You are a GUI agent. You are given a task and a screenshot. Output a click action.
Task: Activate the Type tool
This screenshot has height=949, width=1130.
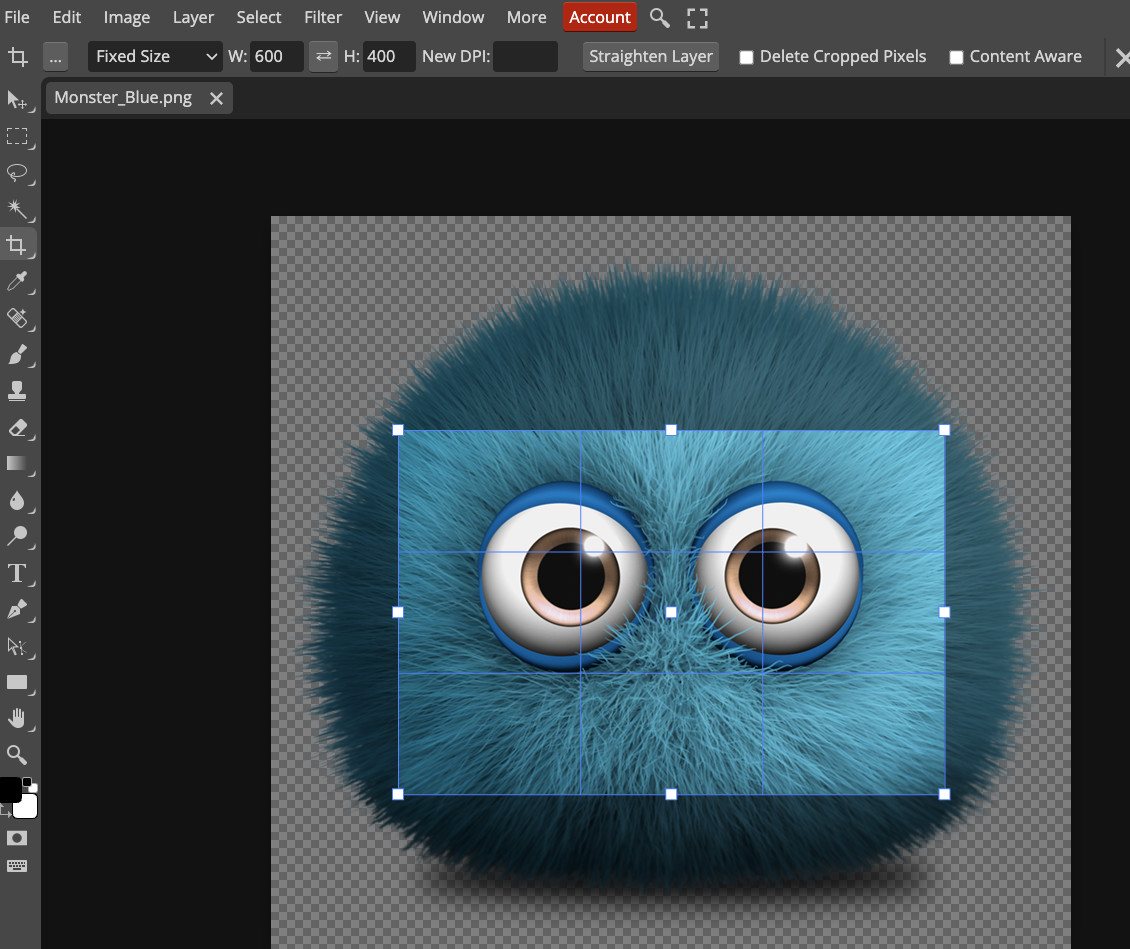(x=17, y=573)
